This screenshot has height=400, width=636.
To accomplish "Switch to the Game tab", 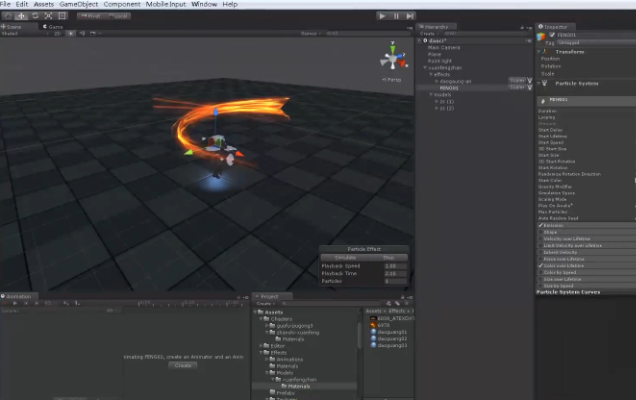I will [x=53, y=27].
